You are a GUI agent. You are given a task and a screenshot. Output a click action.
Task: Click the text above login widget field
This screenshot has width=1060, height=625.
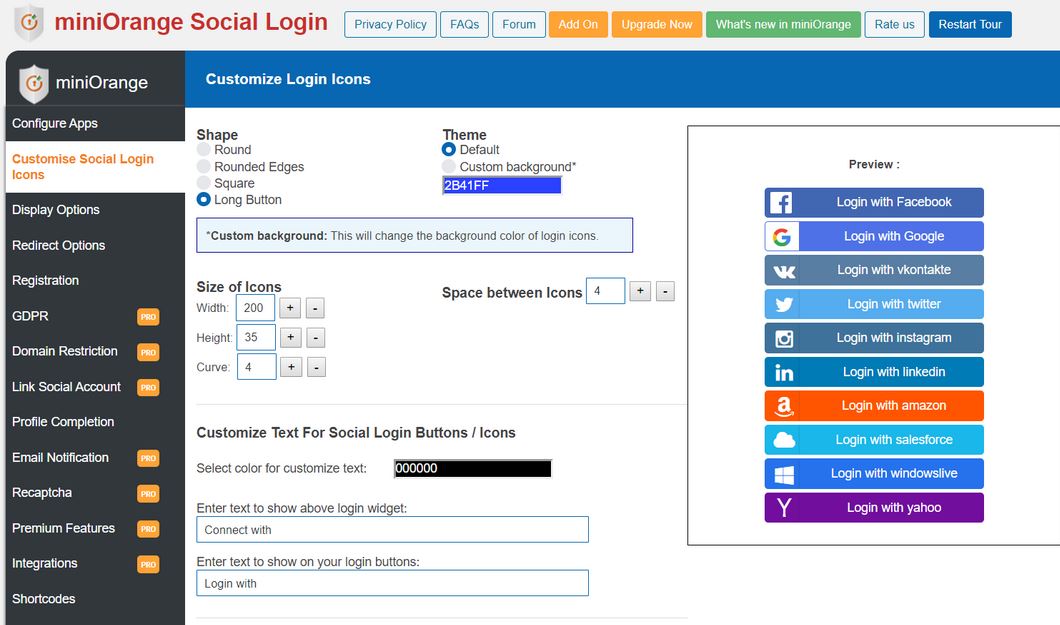[392, 530]
